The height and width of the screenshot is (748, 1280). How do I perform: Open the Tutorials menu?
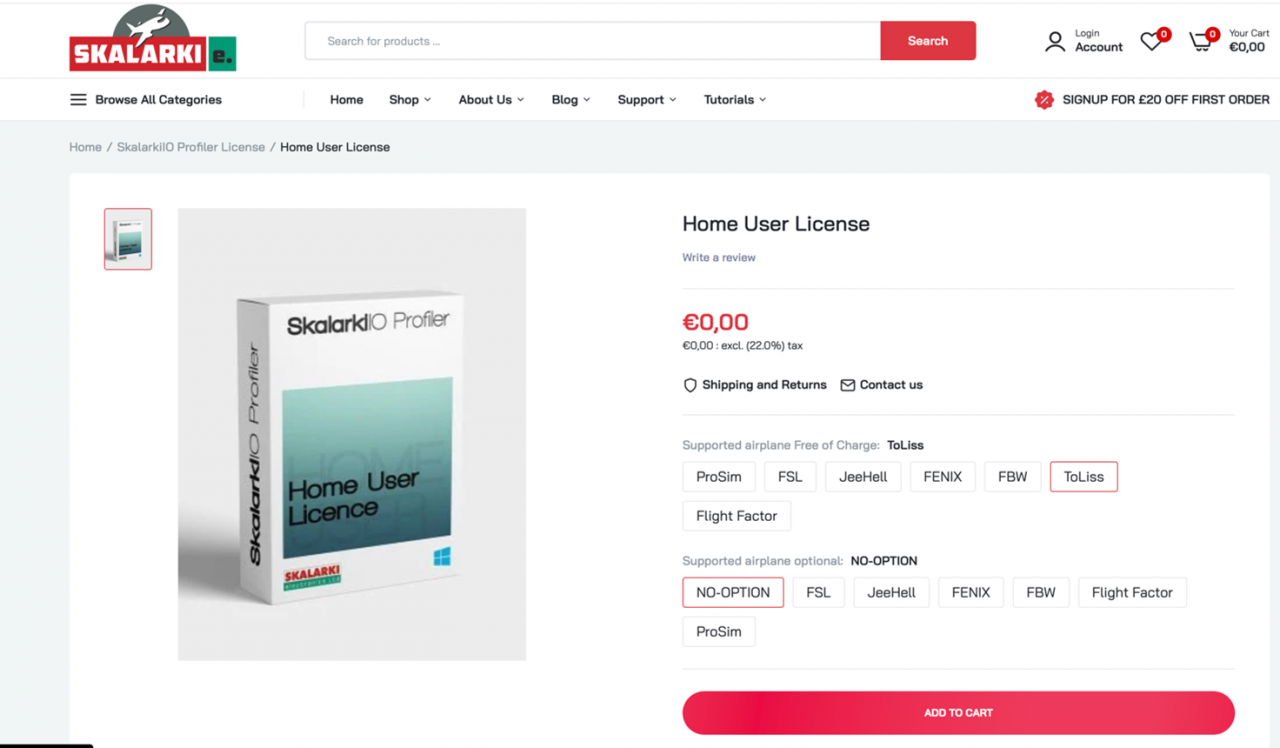pyautogui.click(x=735, y=100)
